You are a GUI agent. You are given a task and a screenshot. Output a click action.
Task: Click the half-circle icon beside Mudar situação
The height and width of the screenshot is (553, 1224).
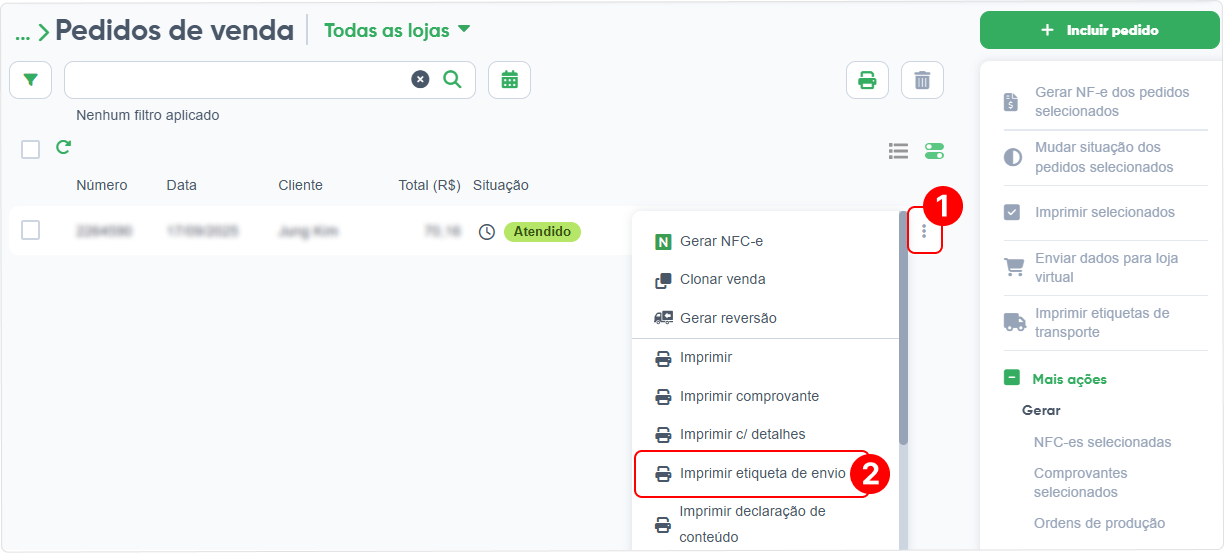click(1013, 158)
